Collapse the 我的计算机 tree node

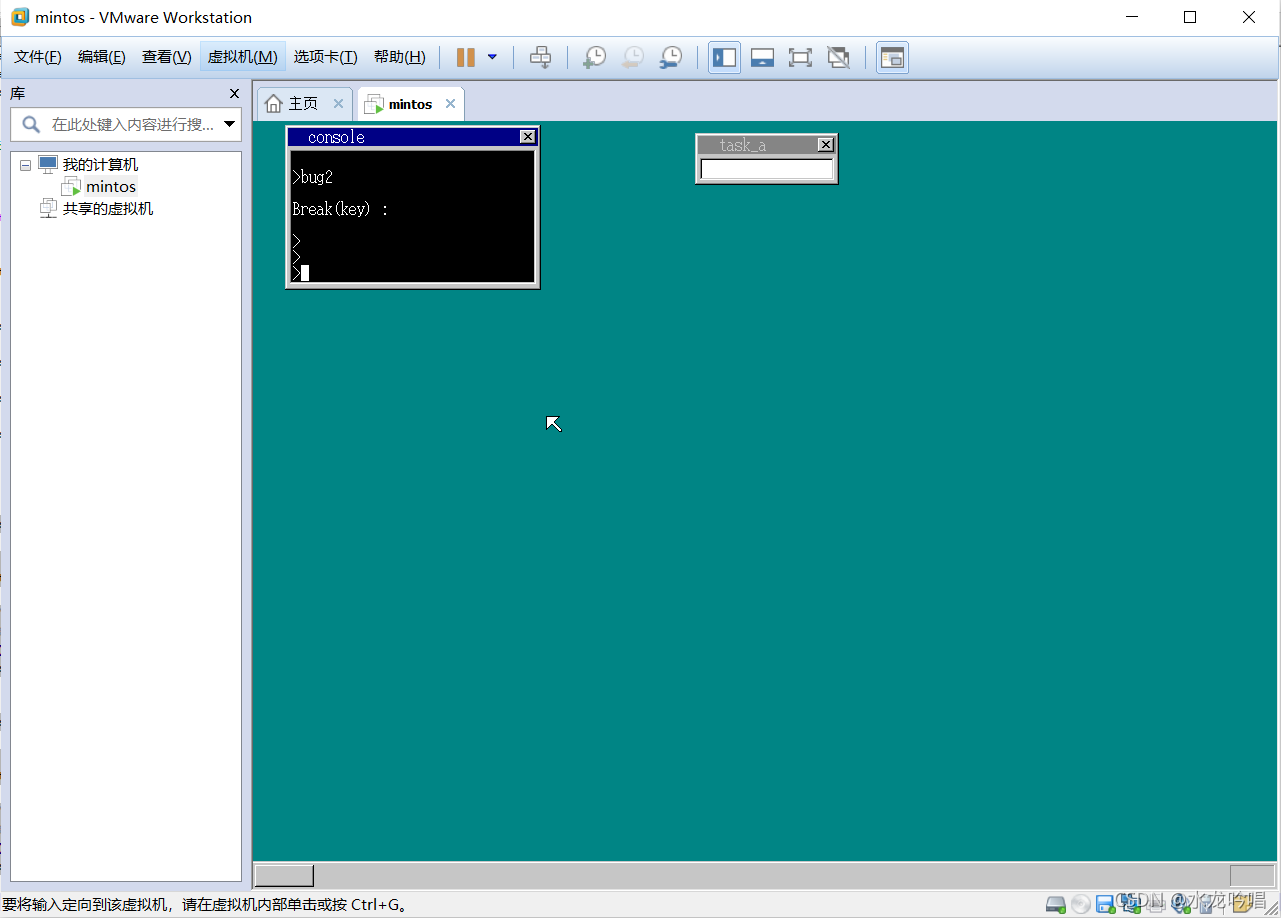tap(25, 165)
